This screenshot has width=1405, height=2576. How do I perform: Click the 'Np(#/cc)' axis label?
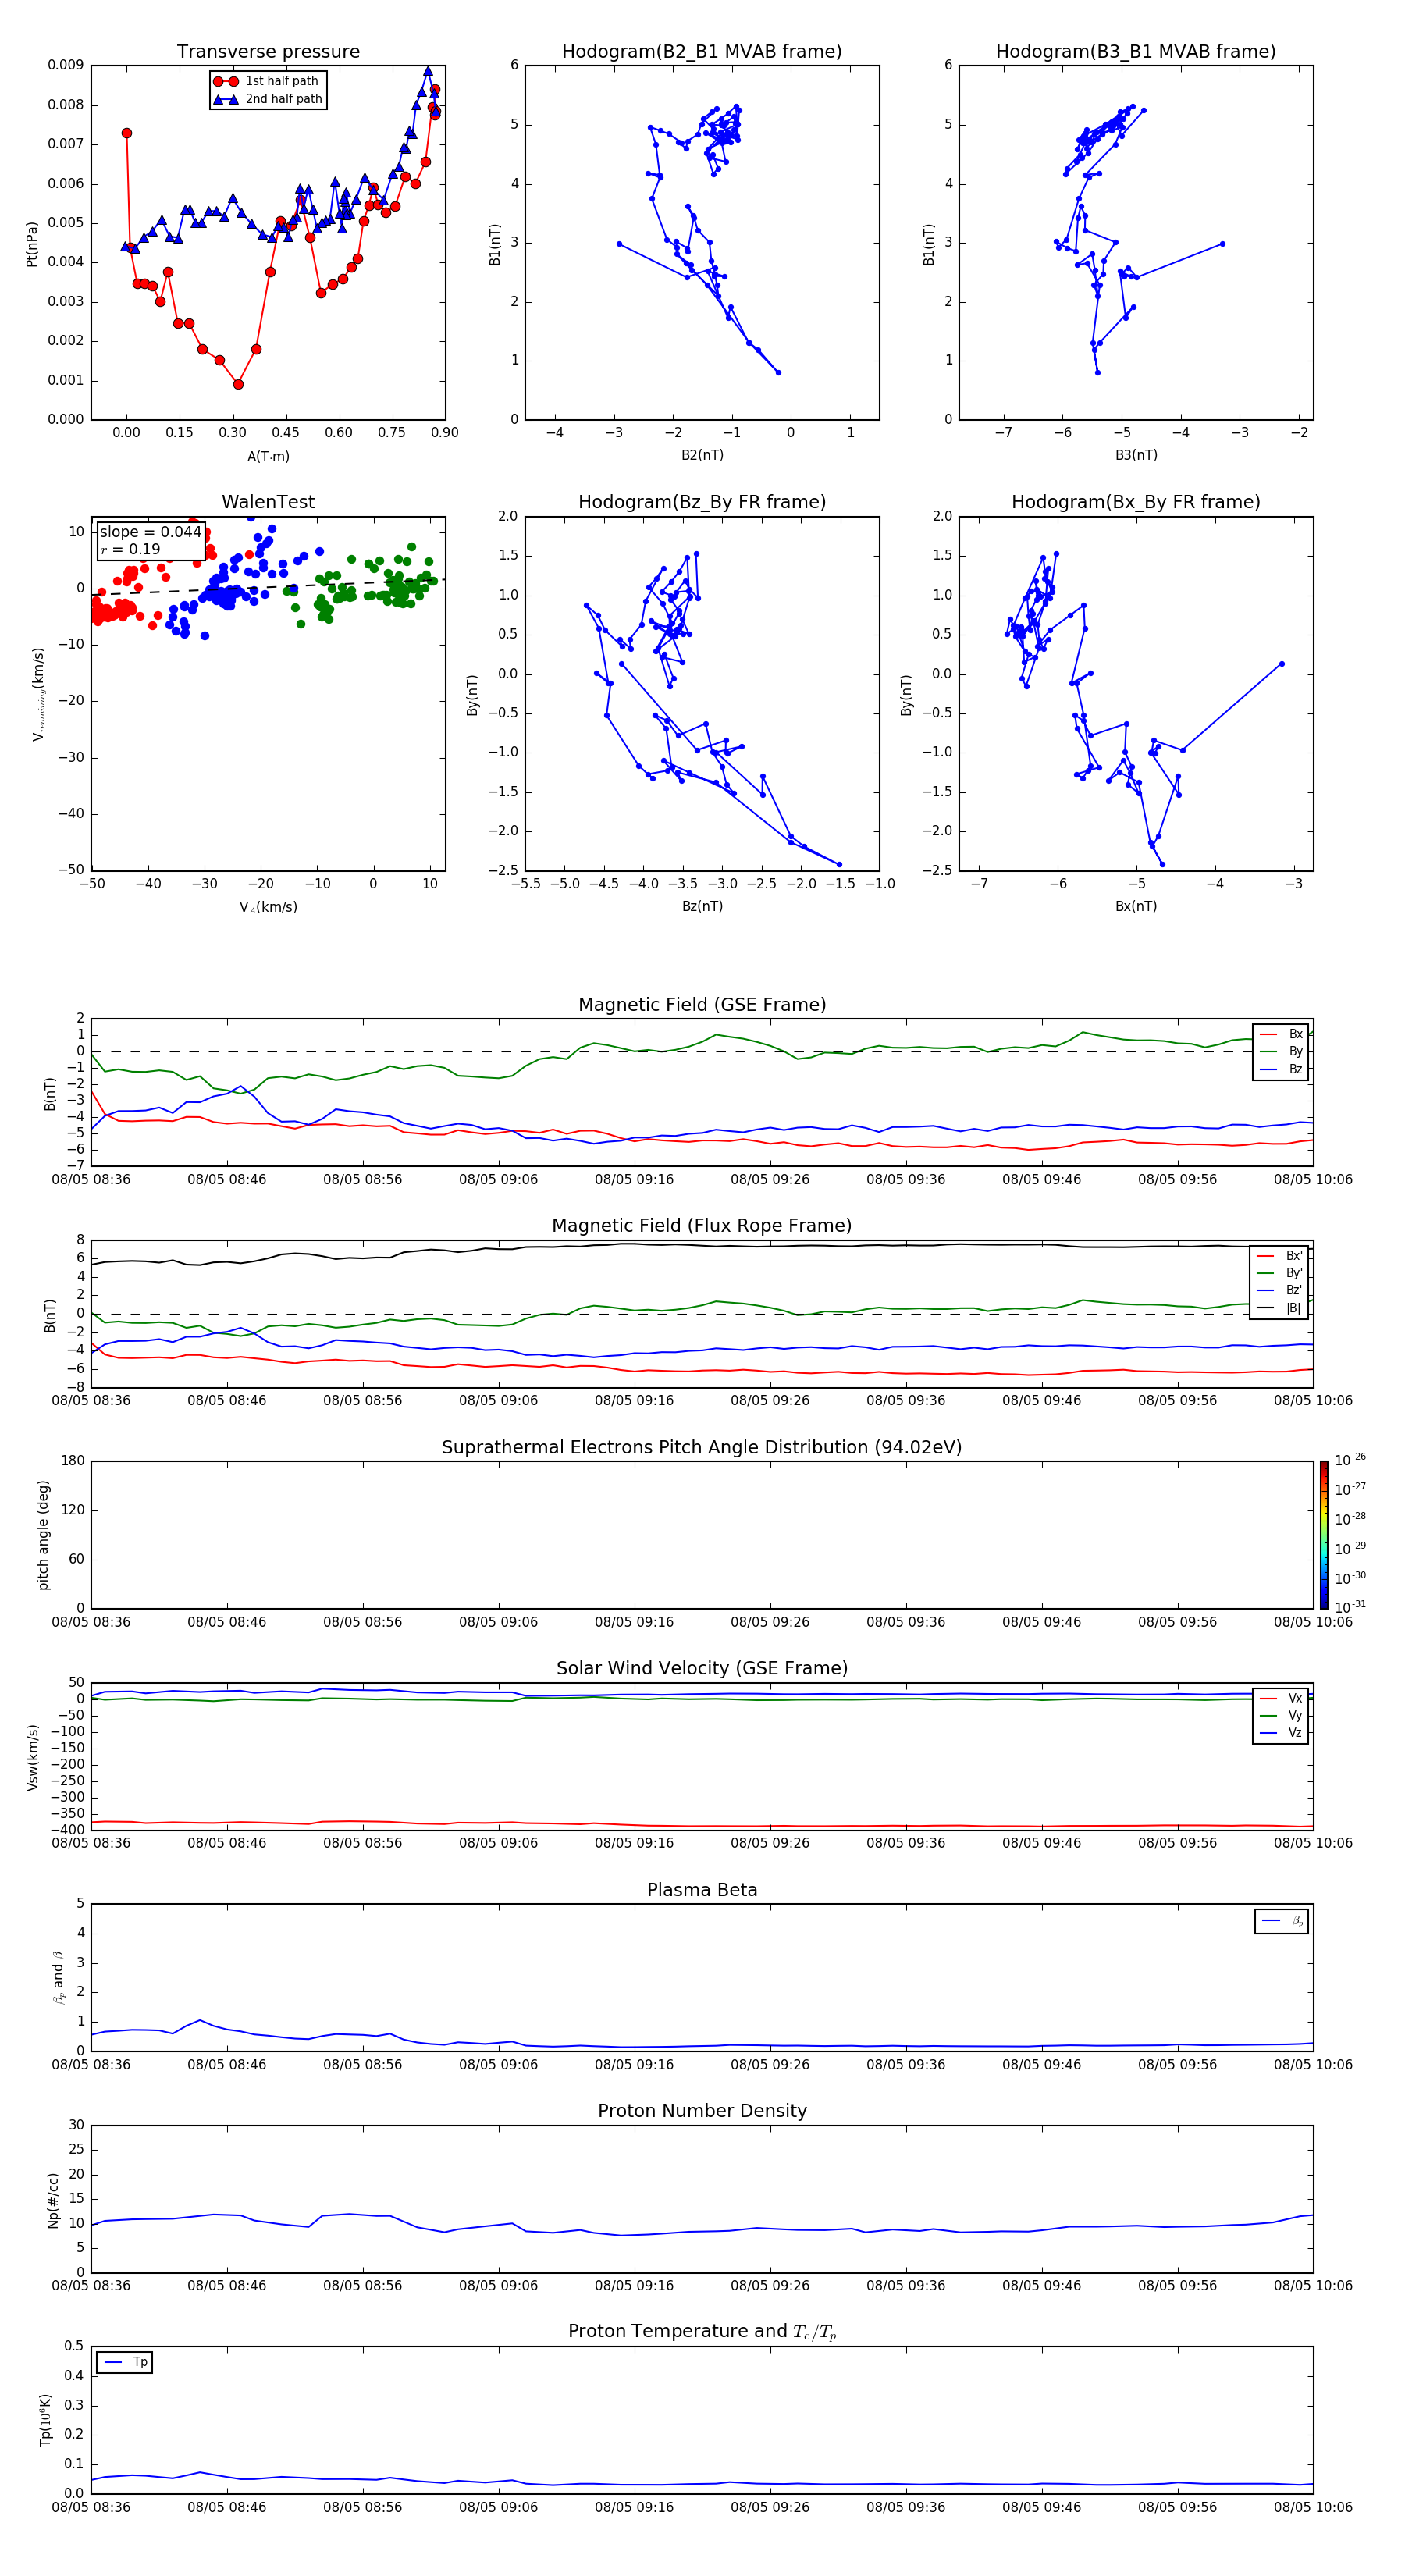[53, 2200]
